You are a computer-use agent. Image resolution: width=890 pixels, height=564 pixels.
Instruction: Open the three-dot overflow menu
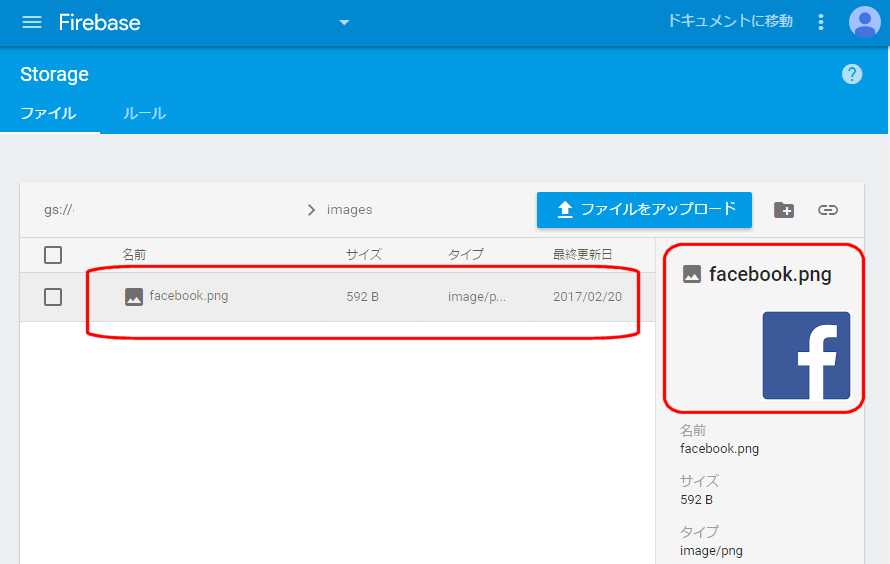pos(821,22)
